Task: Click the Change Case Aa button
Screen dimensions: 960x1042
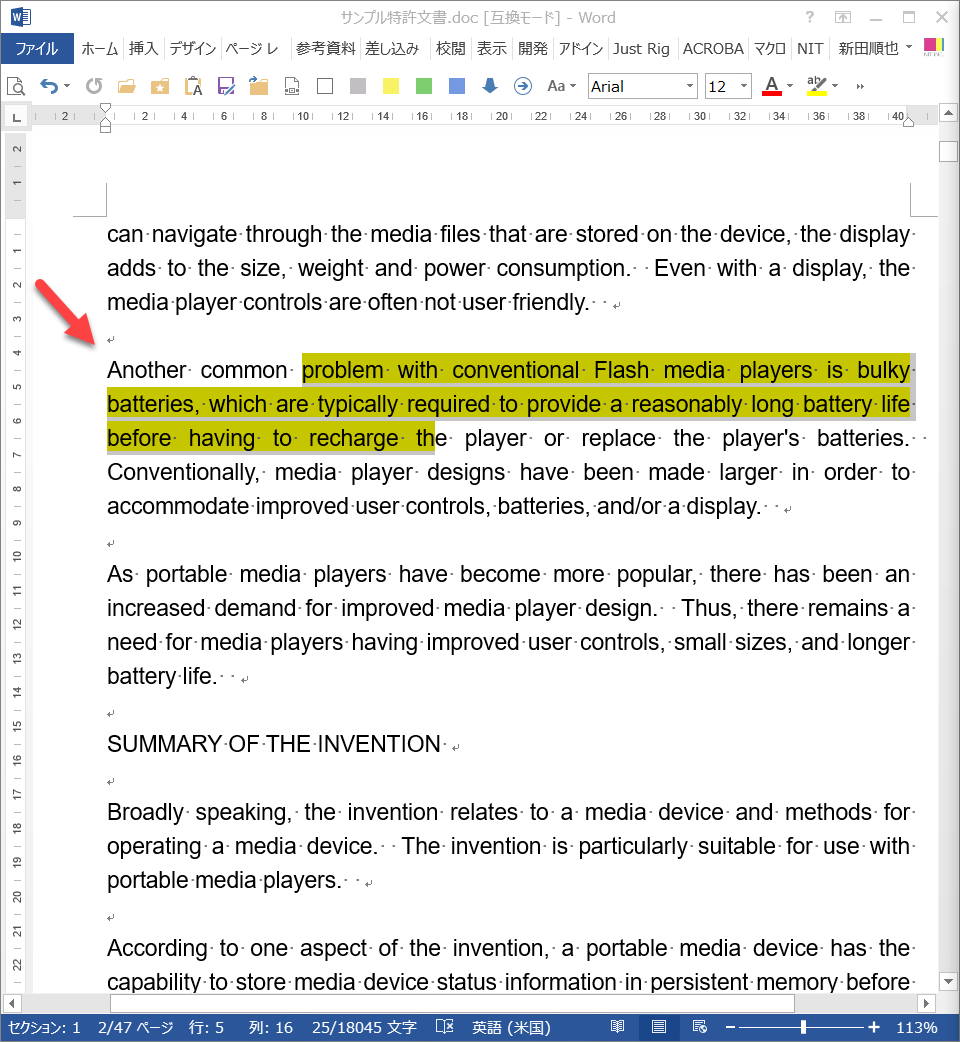Action: 557,86
